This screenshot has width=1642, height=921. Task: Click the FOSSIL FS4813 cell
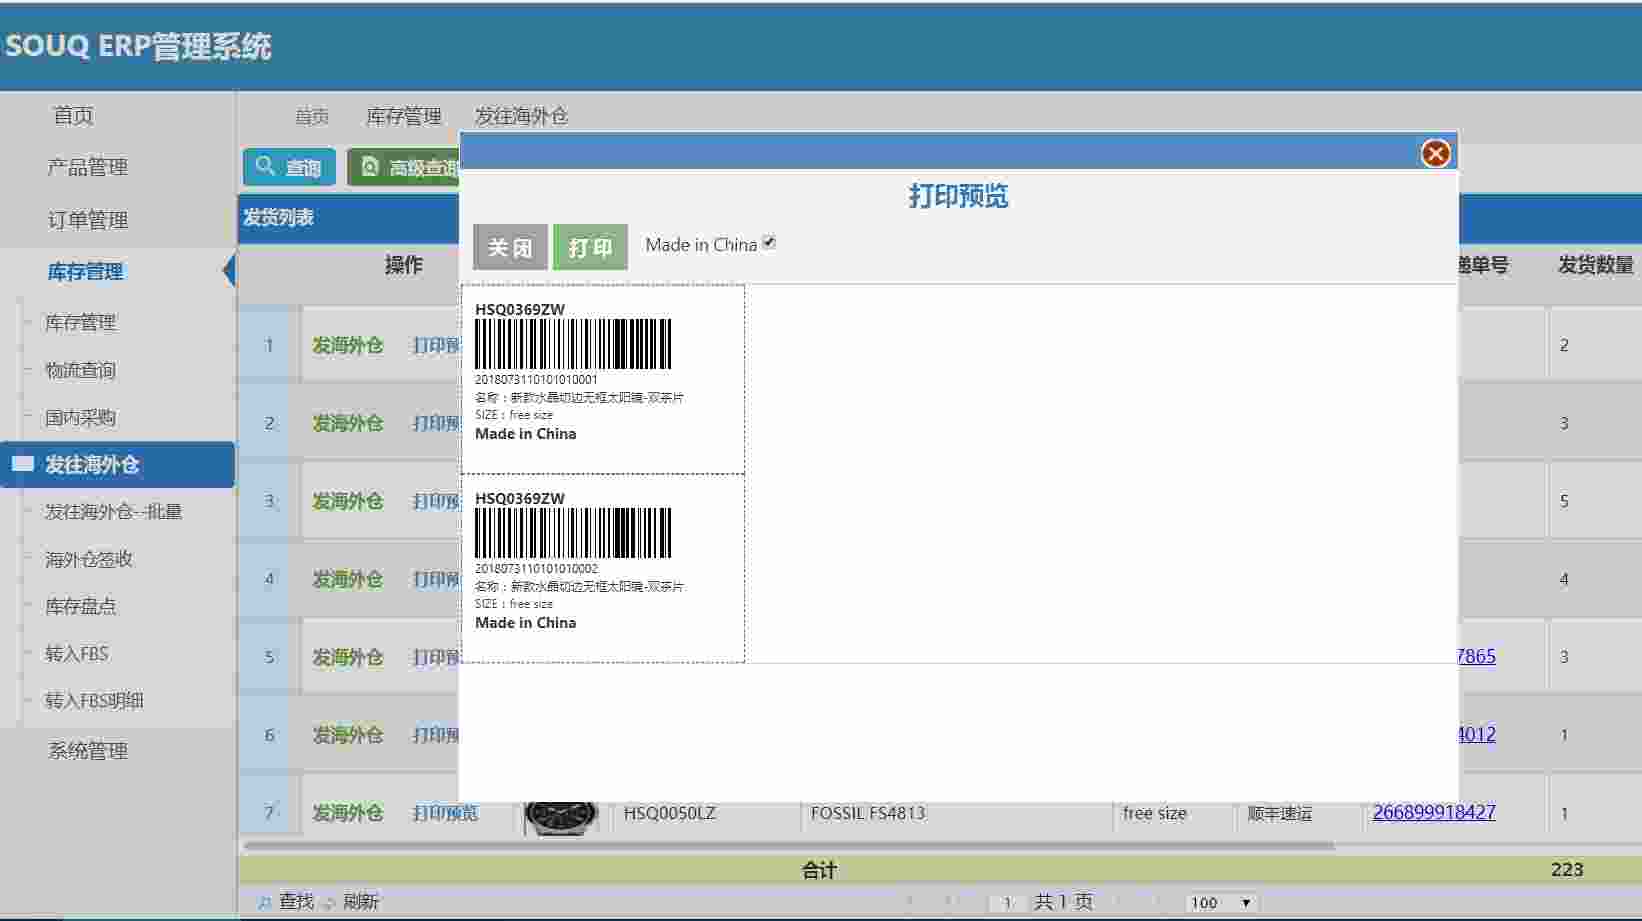tap(868, 813)
